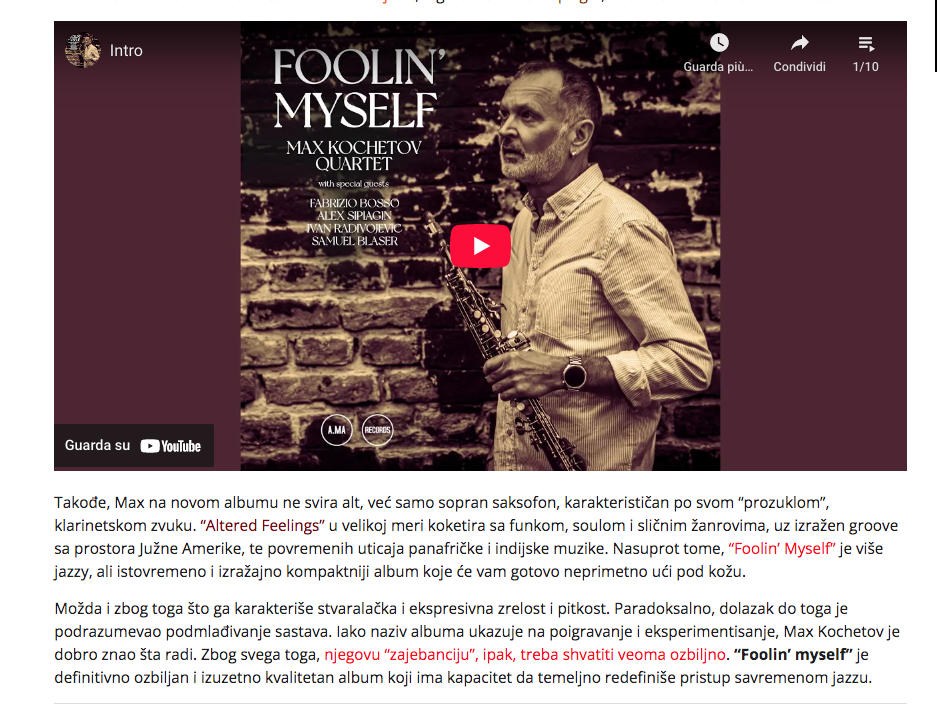
Task: Click the A.MA circular logo on cover
Action: [336, 430]
